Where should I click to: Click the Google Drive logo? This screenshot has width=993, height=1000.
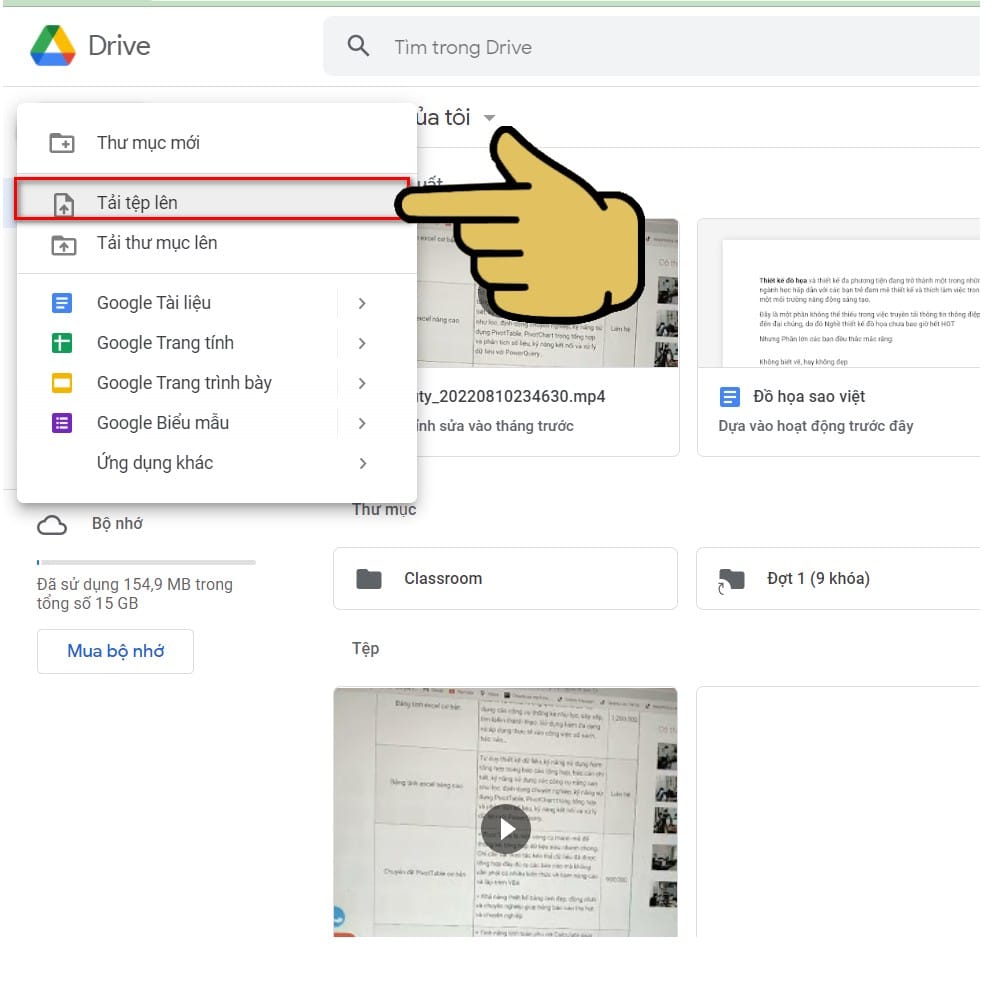click(53, 46)
